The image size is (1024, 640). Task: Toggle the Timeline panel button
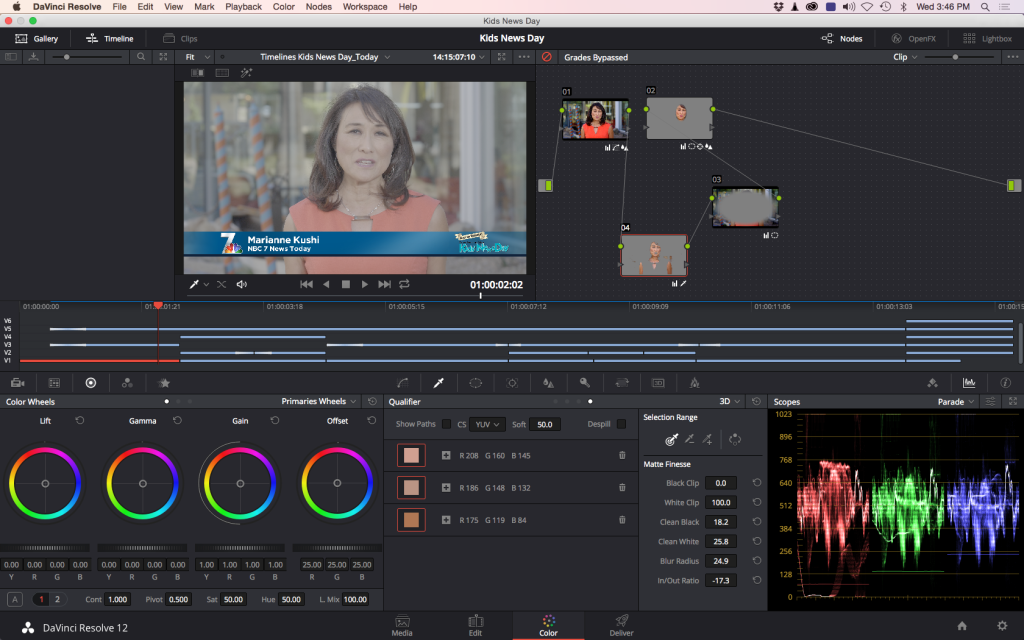[109, 39]
